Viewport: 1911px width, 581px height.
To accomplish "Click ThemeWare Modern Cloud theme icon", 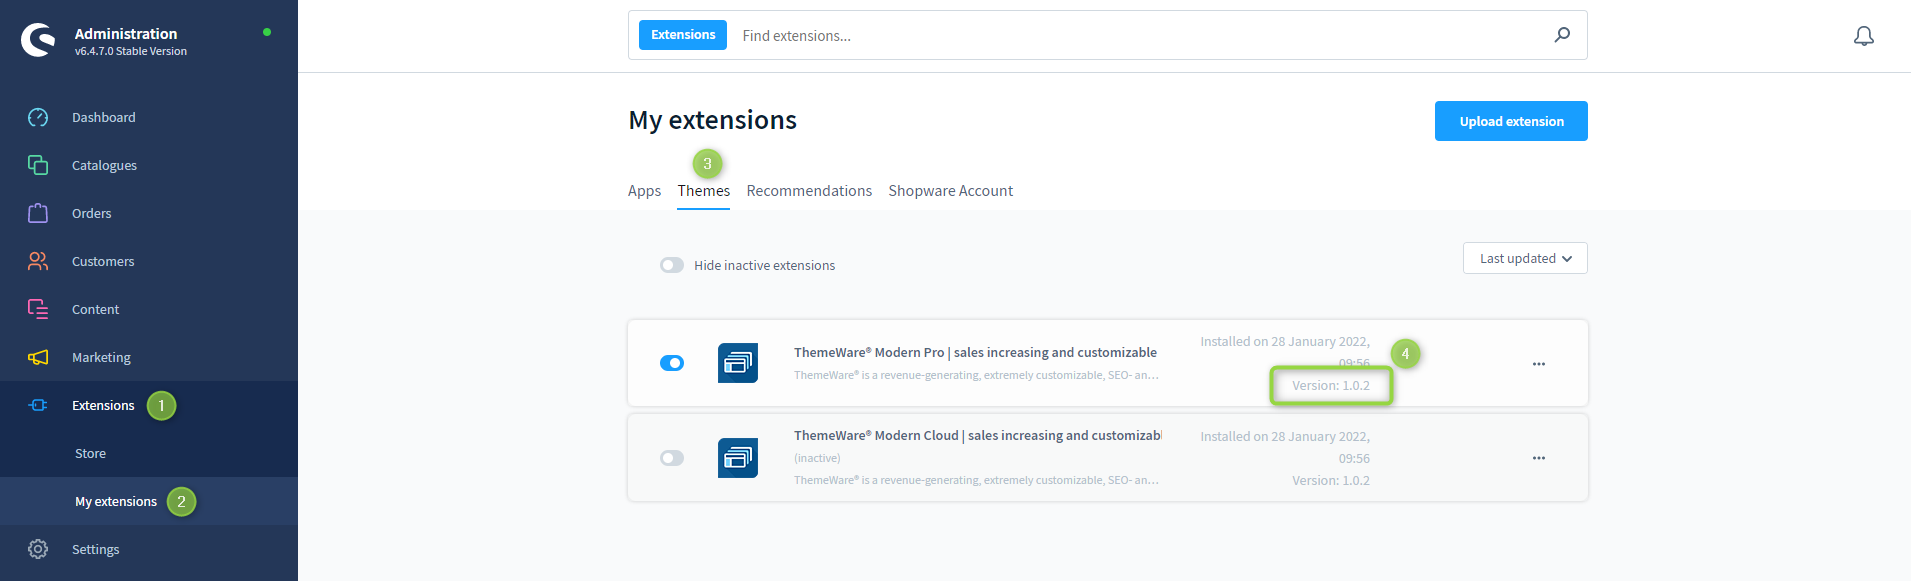I will click(738, 458).
